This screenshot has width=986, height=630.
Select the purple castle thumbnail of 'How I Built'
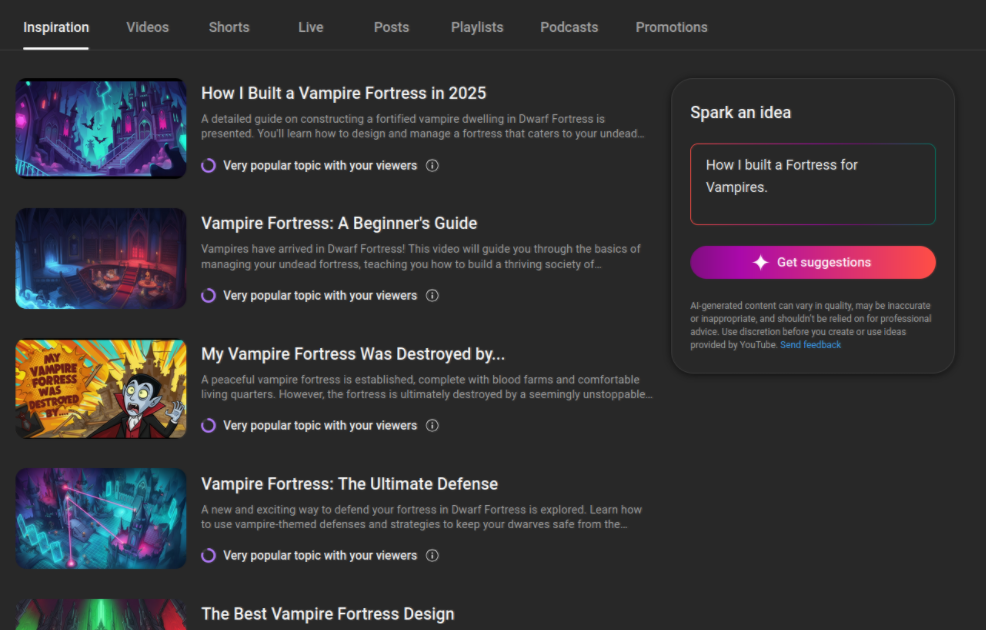pyautogui.click(x=101, y=128)
